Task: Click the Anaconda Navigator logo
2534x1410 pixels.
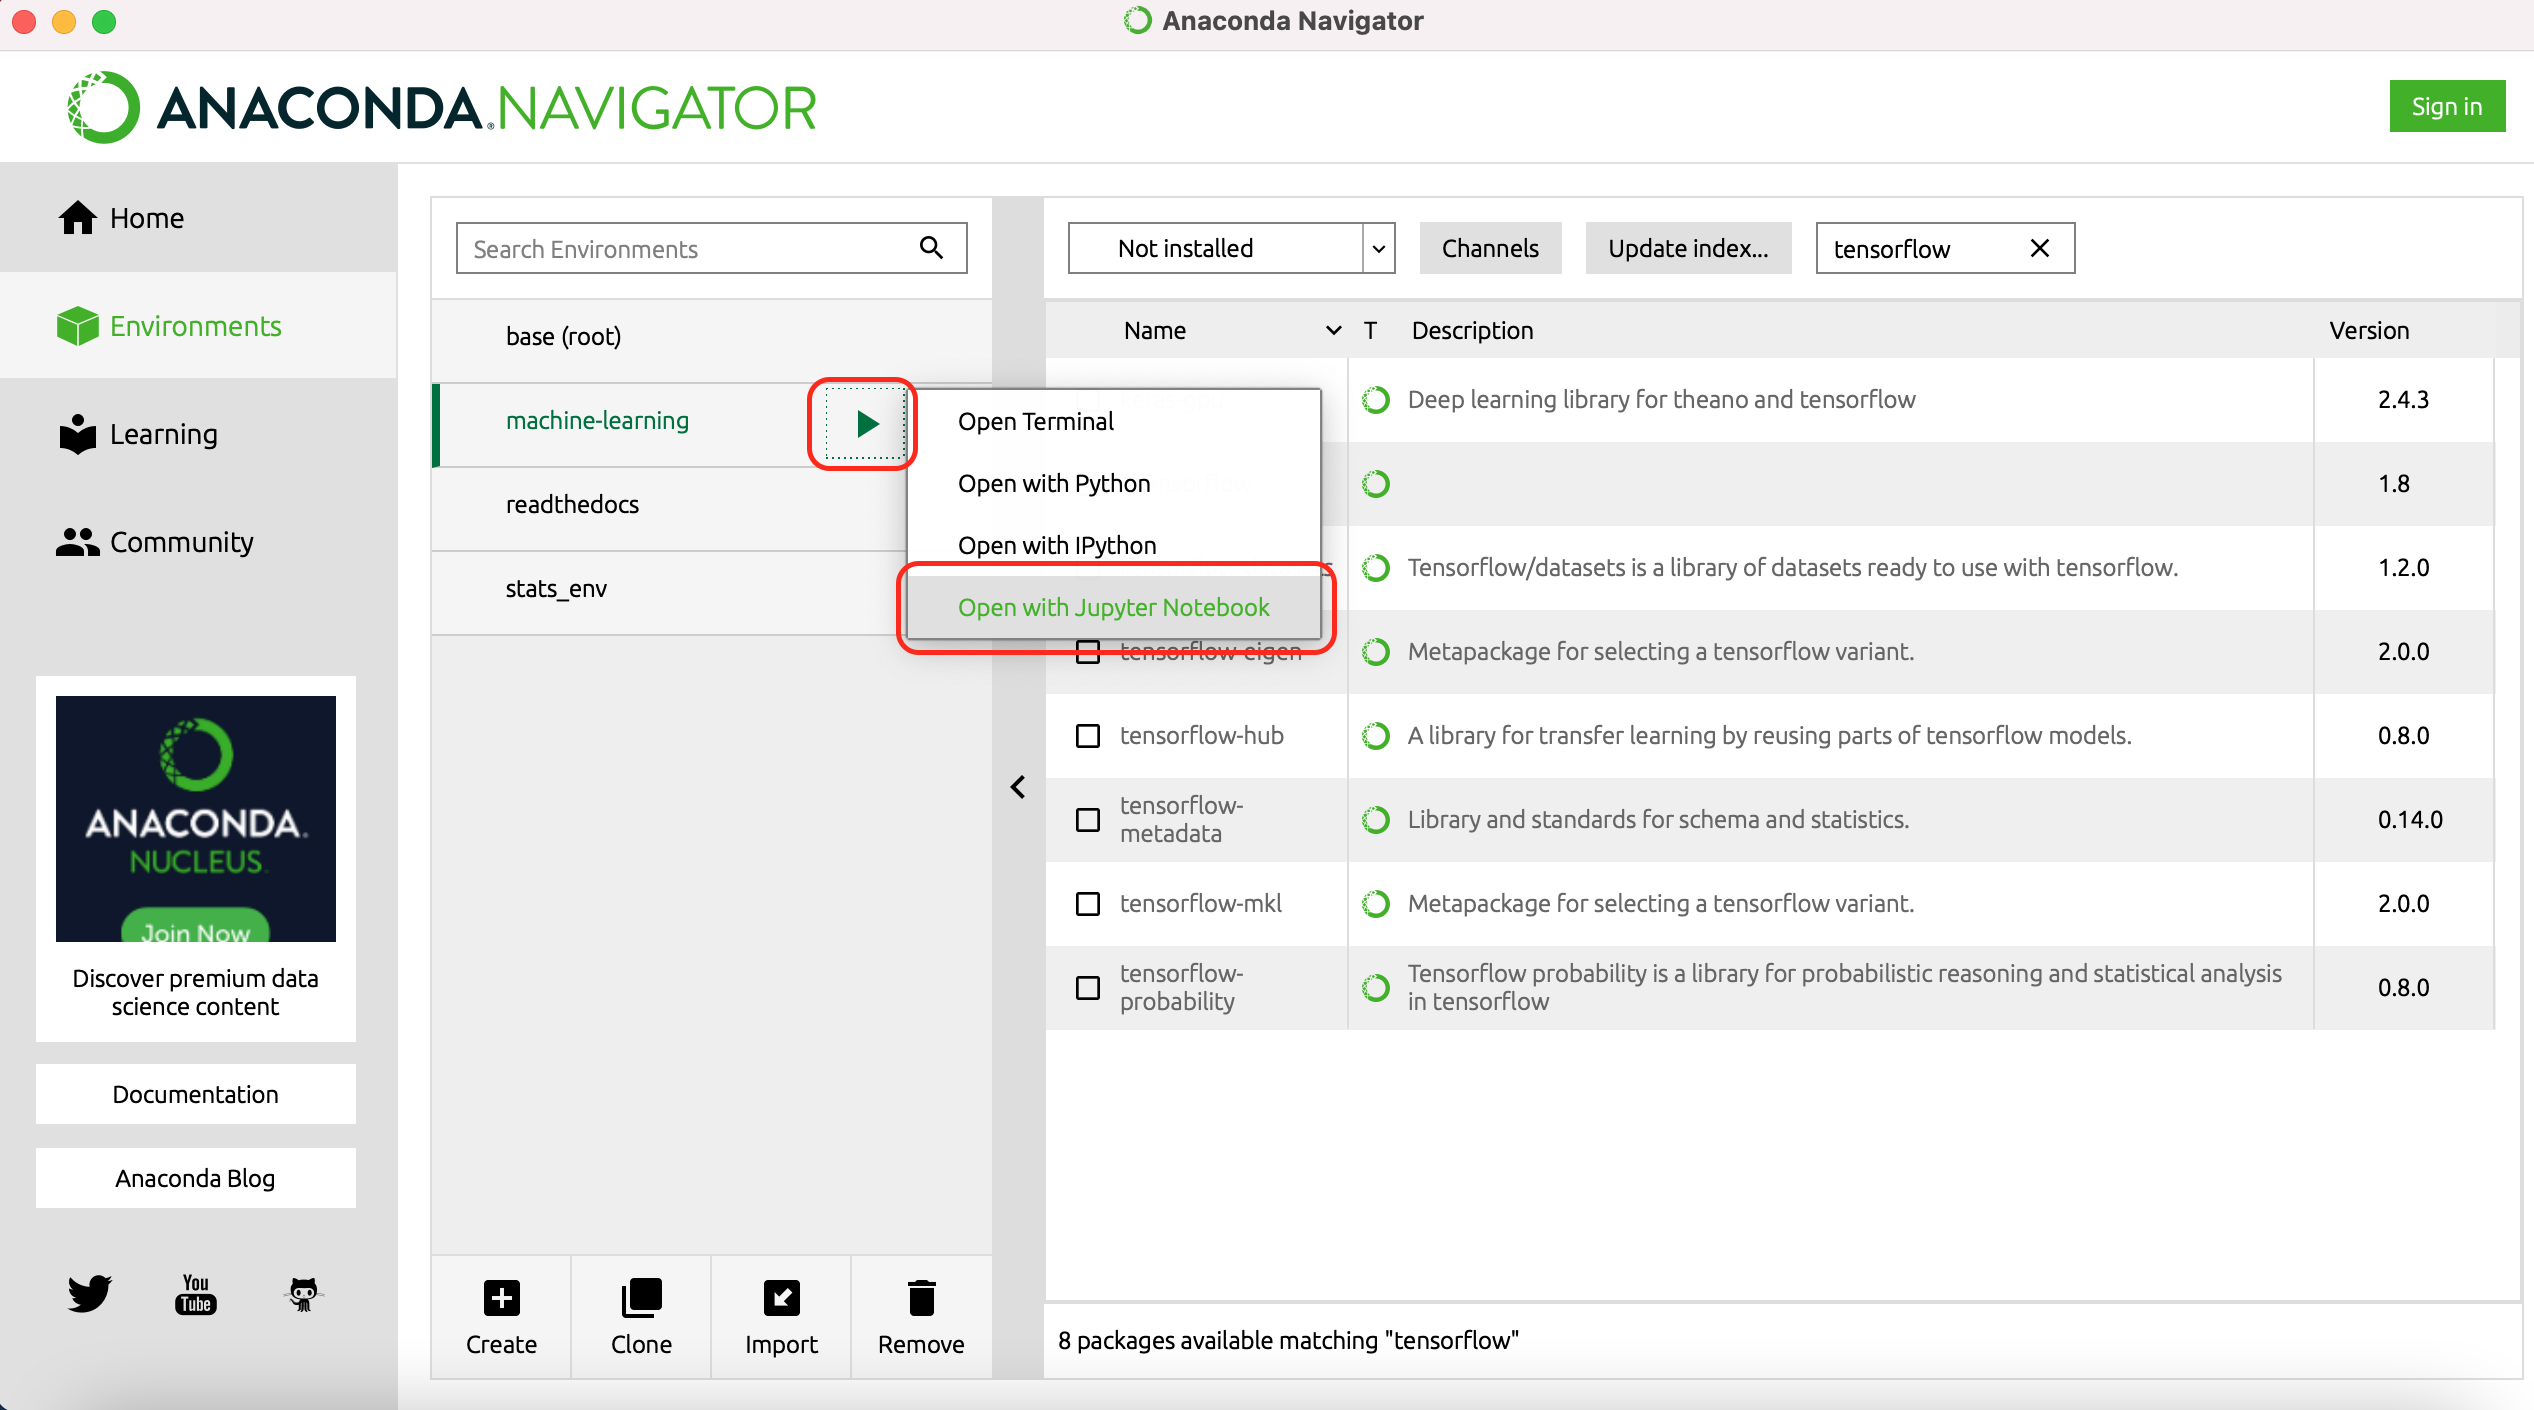Action: (441, 107)
